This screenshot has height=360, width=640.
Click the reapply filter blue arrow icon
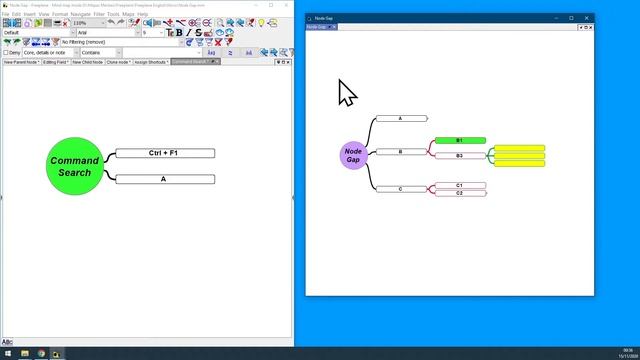189,42
